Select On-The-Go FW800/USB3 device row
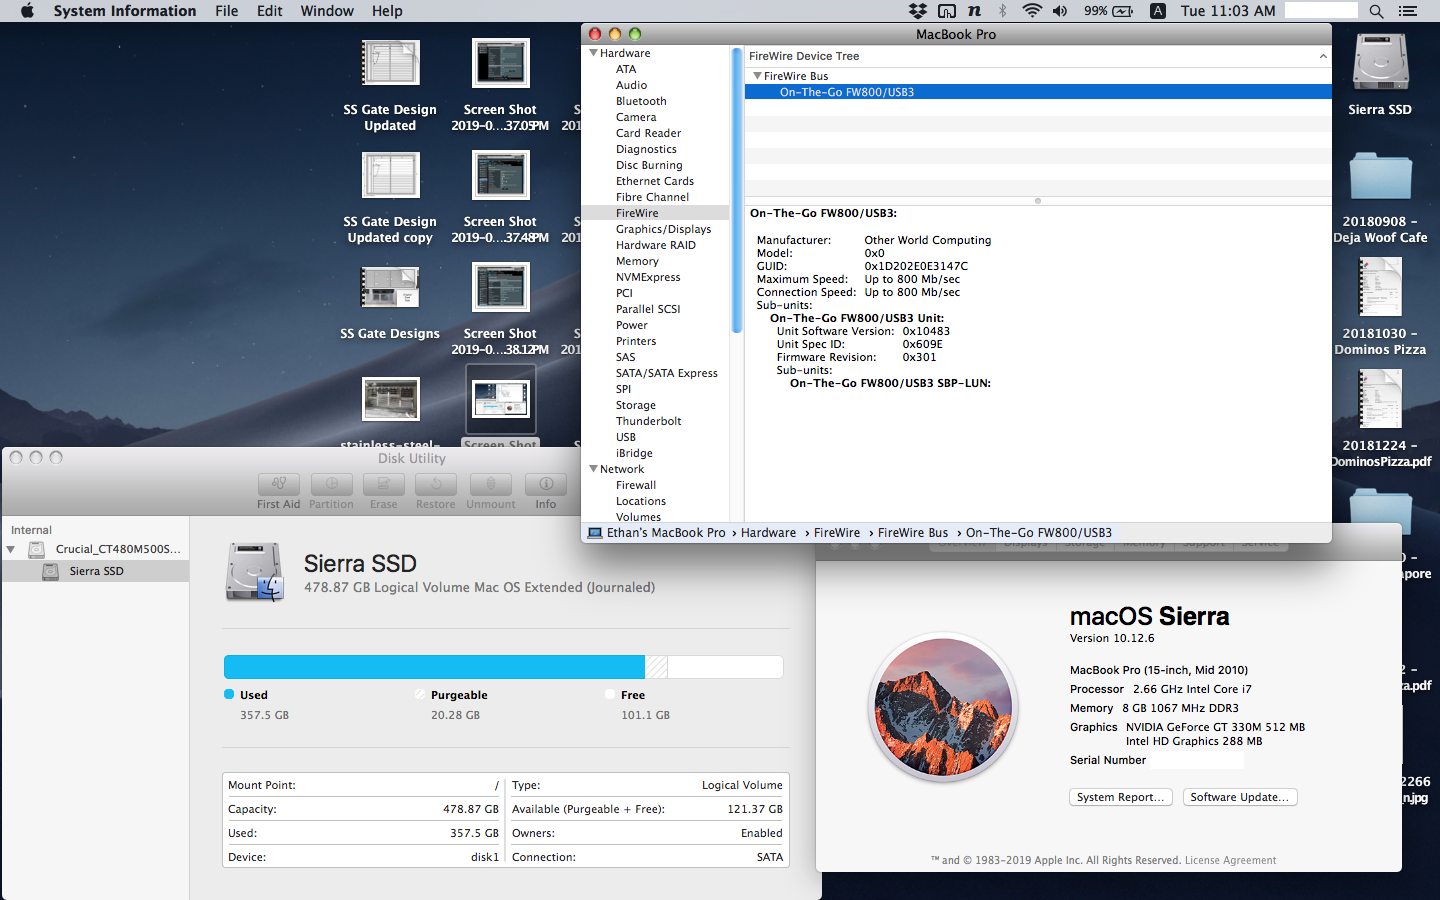Viewport: 1440px width, 900px height. click(x=1038, y=92)
